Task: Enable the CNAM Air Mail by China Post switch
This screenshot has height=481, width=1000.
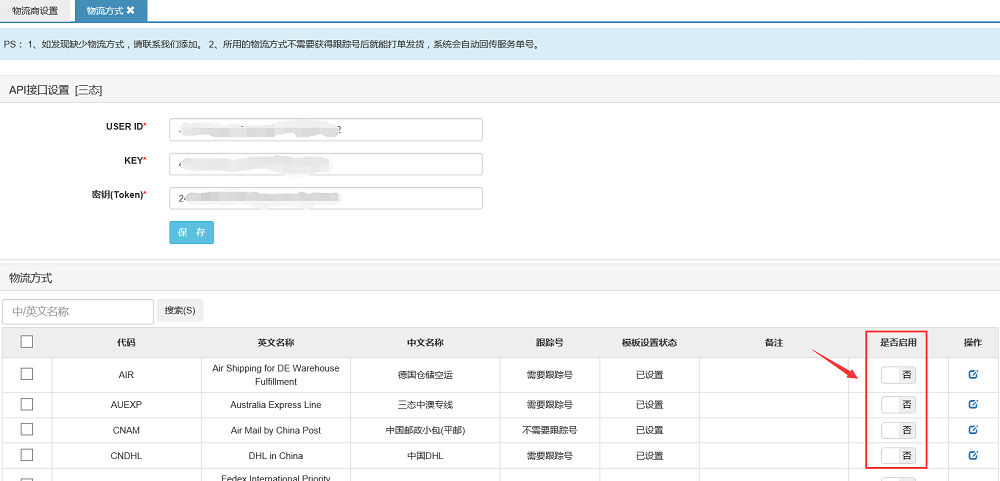Action: click(897, 430)
